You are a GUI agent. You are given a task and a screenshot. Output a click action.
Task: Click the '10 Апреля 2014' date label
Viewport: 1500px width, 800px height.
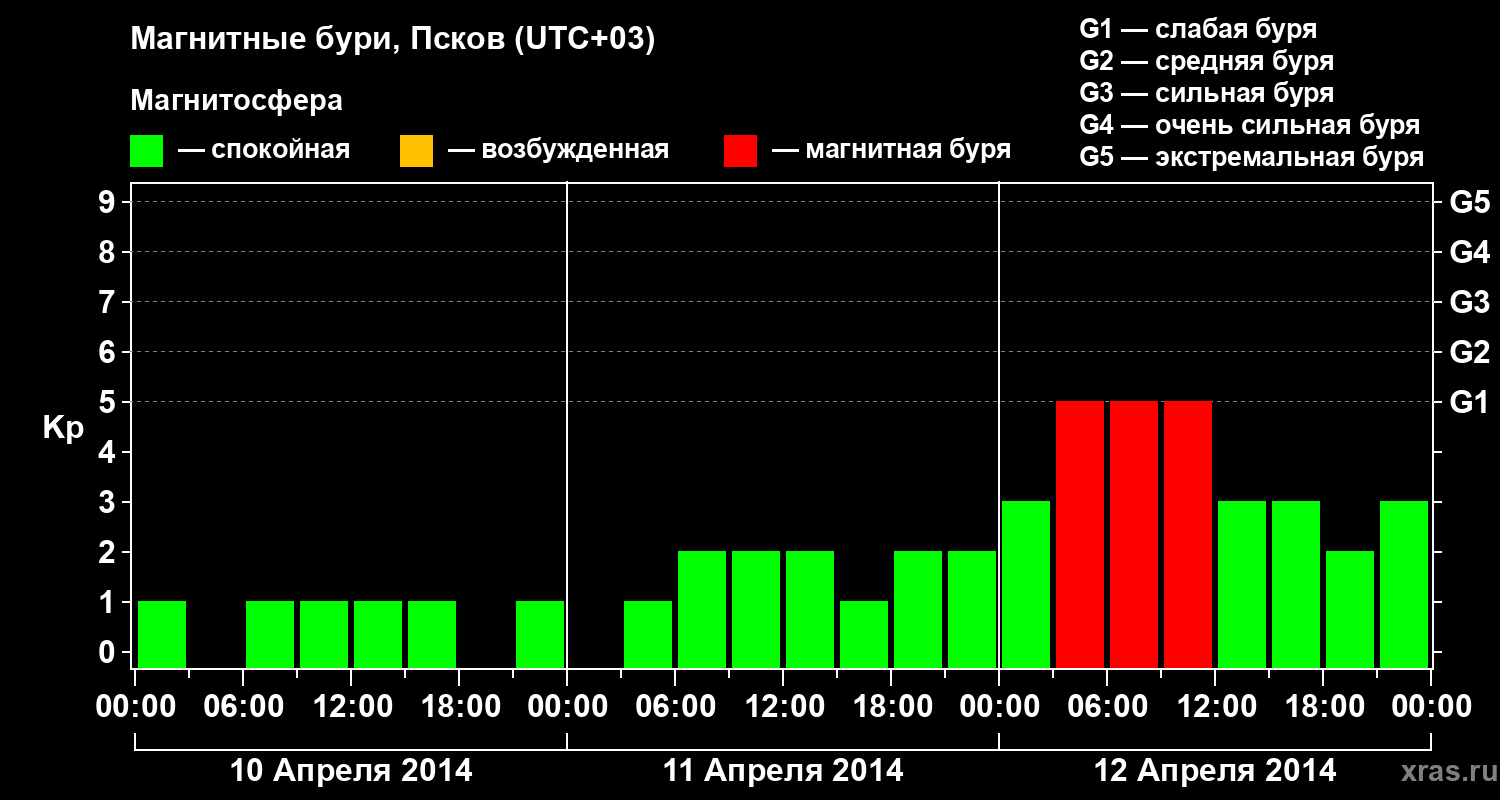pos(351,771)
